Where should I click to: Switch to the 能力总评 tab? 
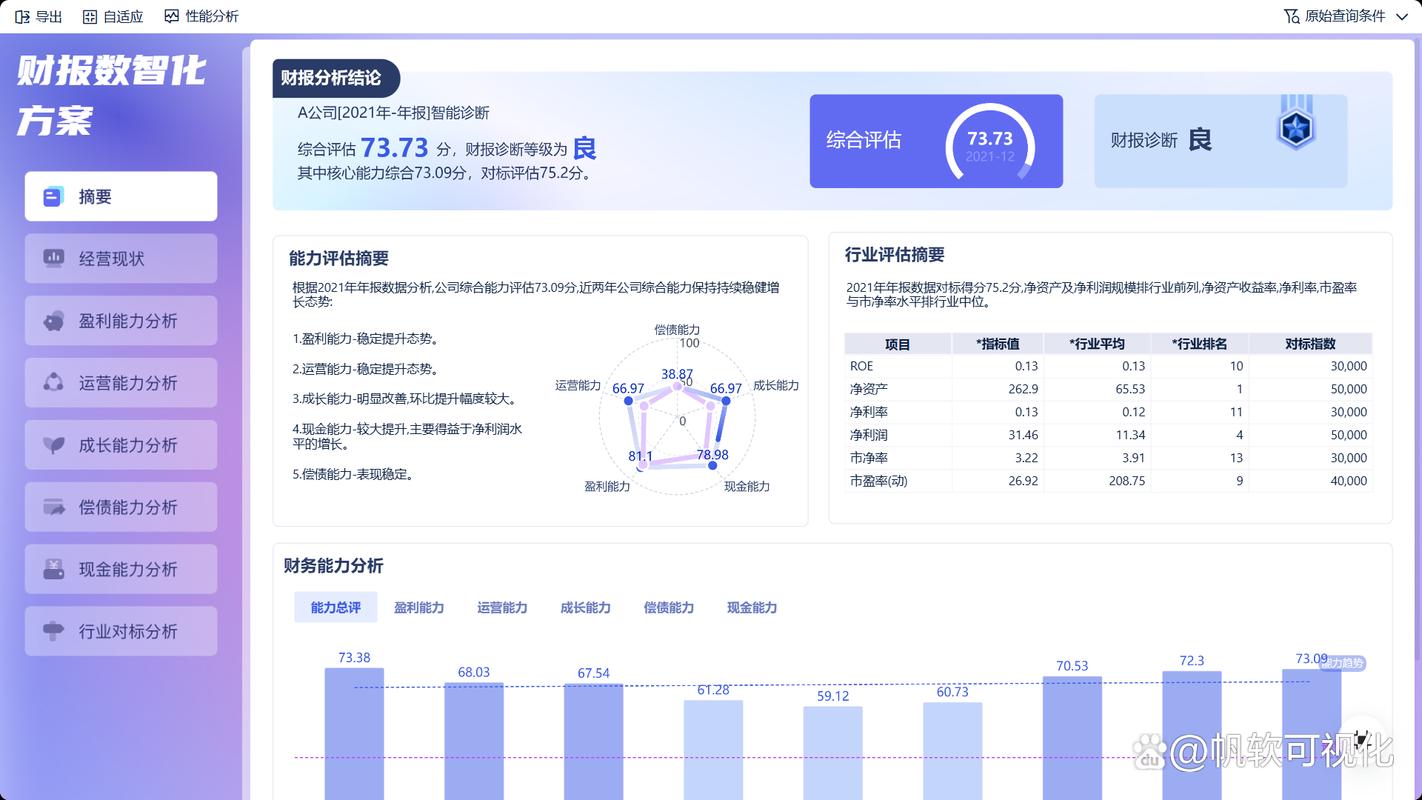pyautogui.click(x=336, y=607)
